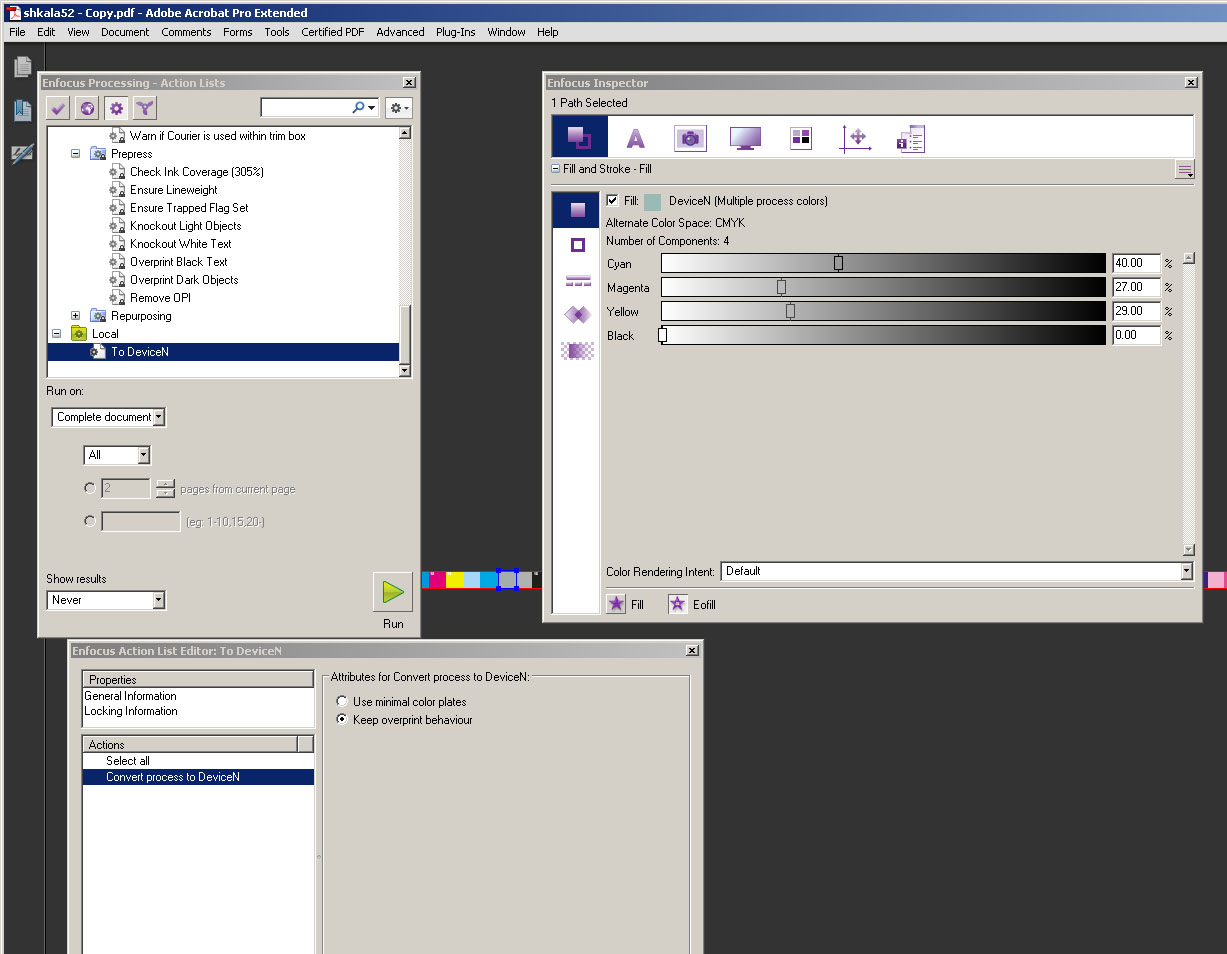Screen dimensions: 1227x954
Task: Open the Pages panel in Acrobat's sidebar
Action: 22,66
